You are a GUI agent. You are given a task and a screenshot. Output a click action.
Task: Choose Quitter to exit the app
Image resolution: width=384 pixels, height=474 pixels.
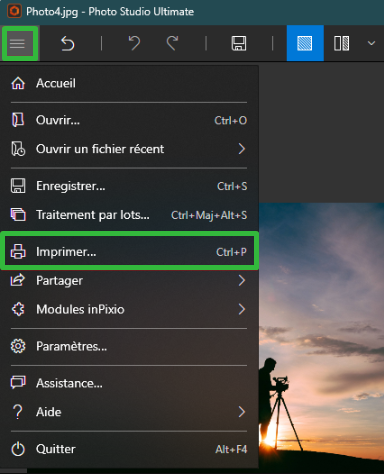129,449
